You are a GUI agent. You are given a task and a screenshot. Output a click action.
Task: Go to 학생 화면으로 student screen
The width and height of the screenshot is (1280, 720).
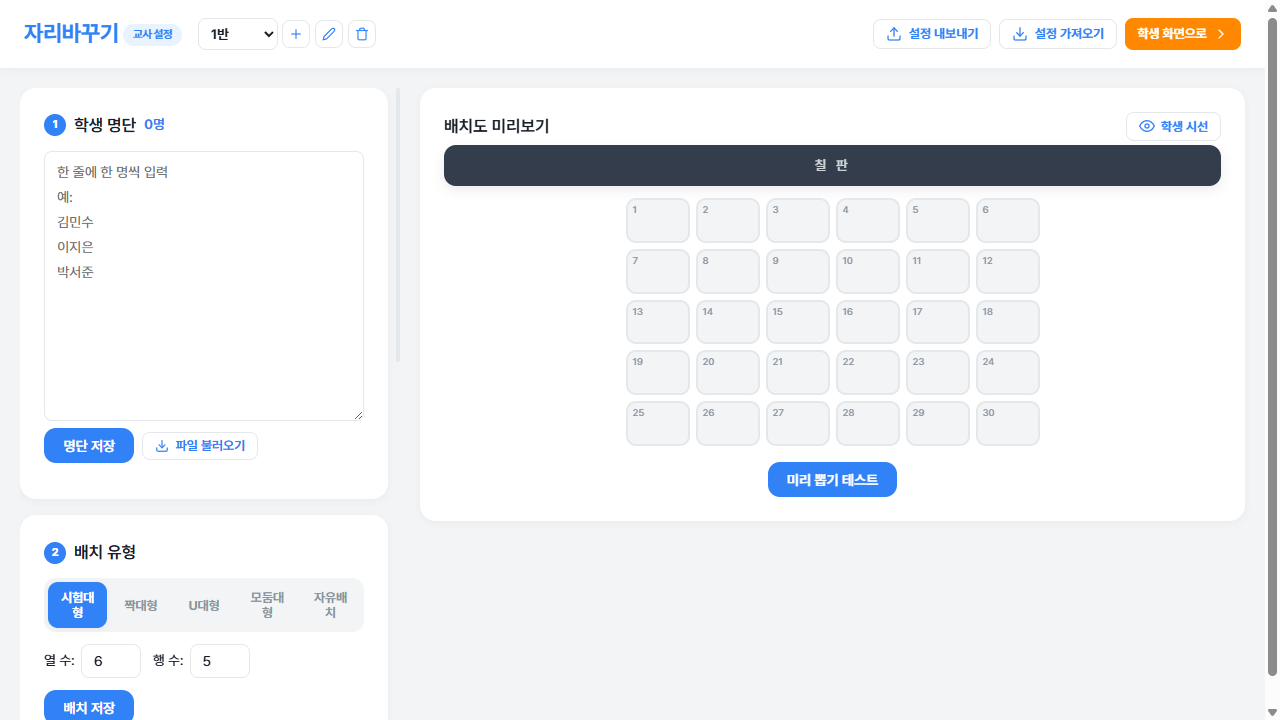click(x=1182, y=34)
